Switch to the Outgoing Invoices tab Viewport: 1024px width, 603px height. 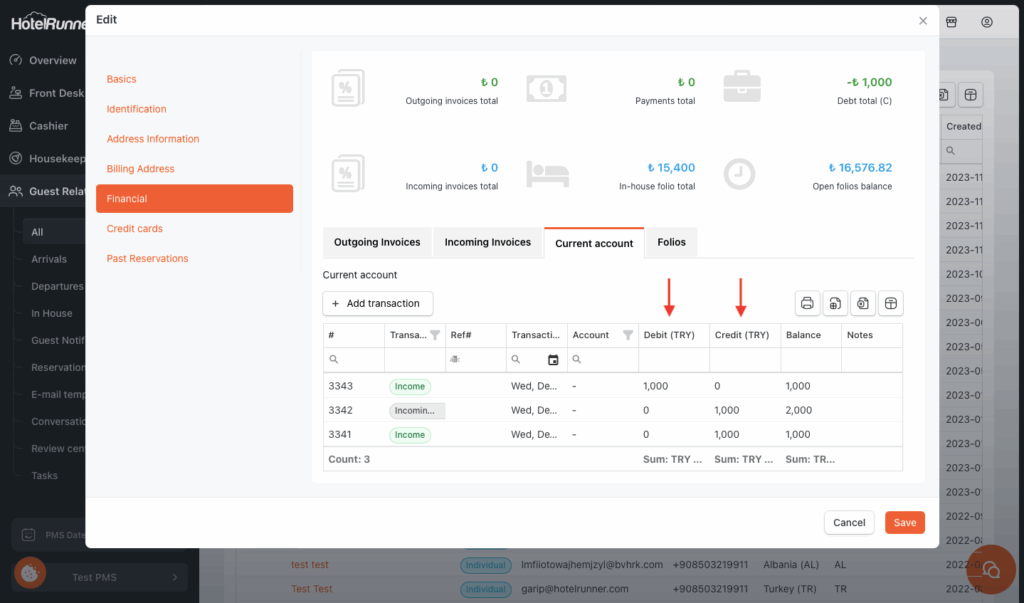(x=376, y=242)
